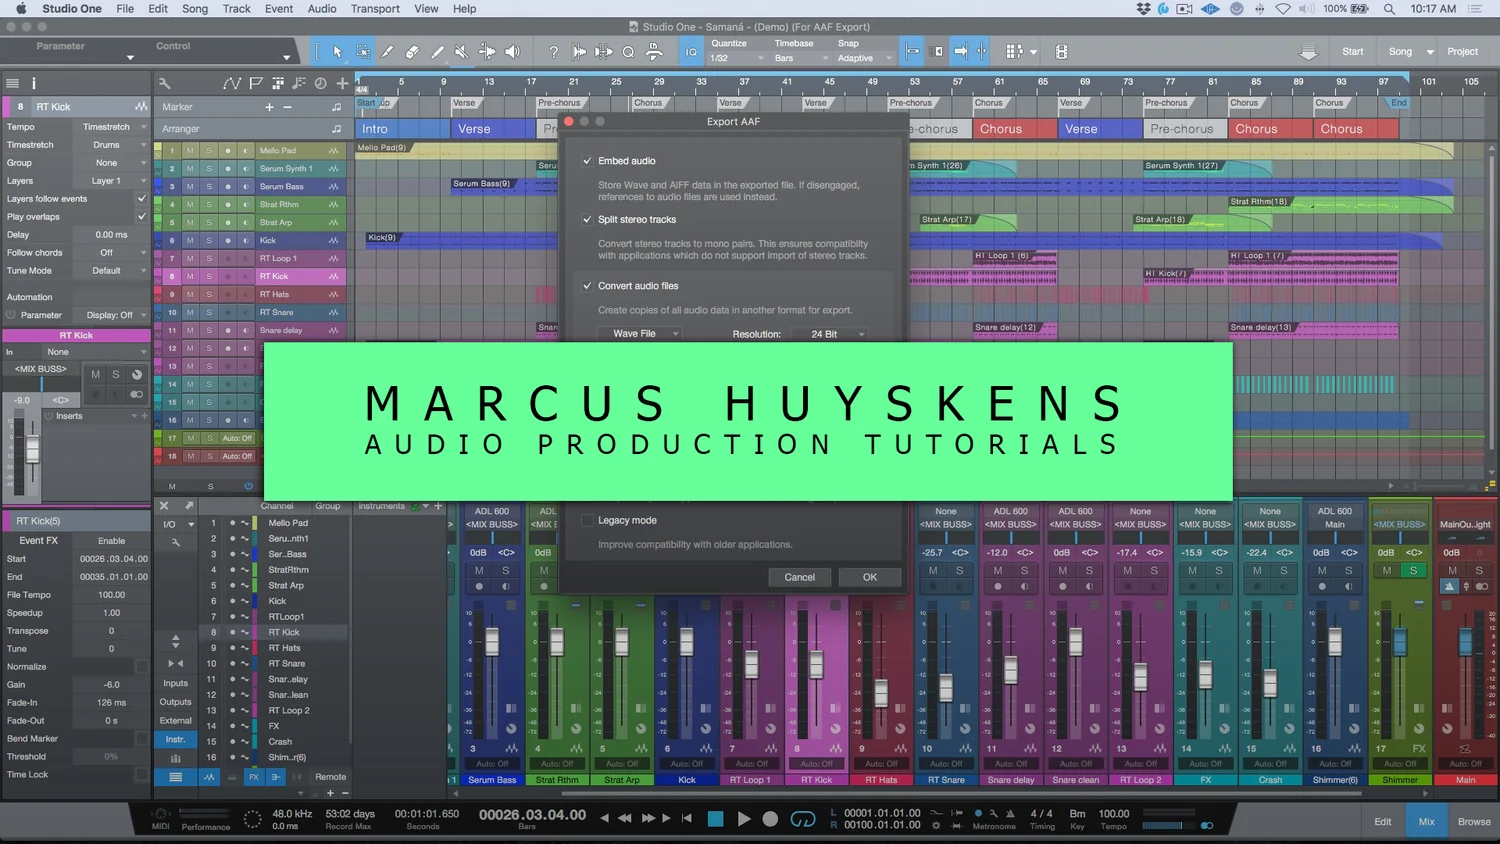The image size is (1500, 844).
Task: Open macOS Spotlight search
Action: point(1389,9)
